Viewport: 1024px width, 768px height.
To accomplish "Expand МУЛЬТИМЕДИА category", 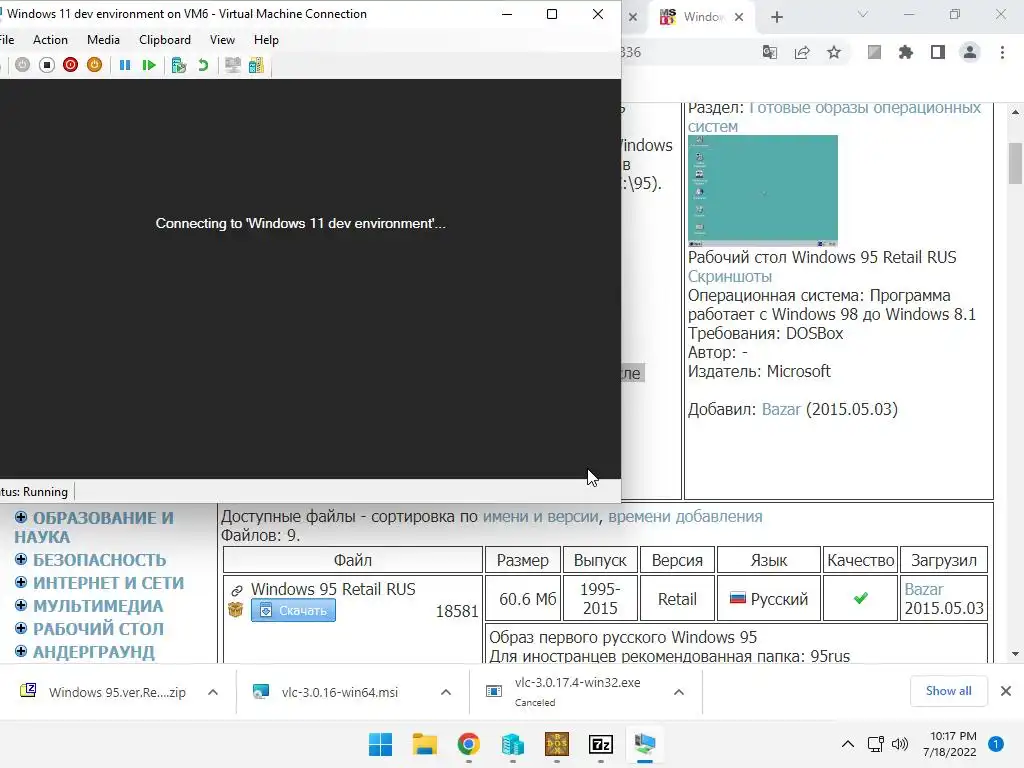I will 21,605.
